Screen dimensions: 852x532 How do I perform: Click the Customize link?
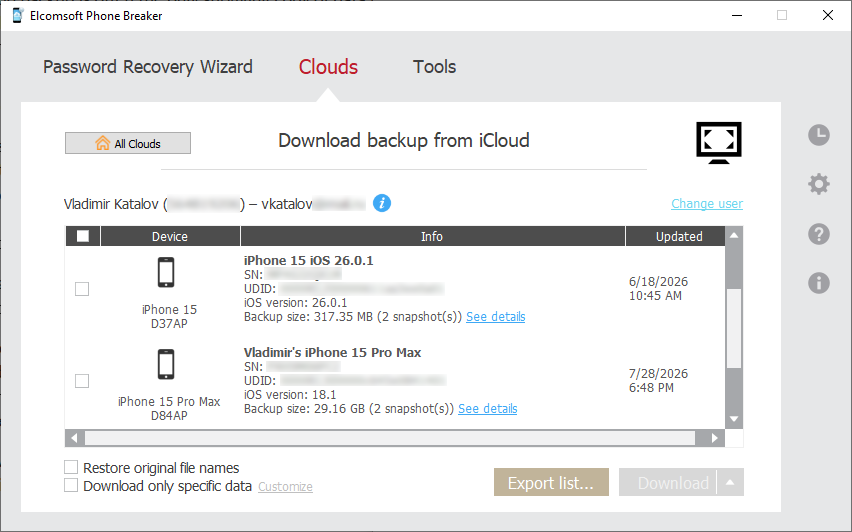pyautogui.click(x=285, y=487)
